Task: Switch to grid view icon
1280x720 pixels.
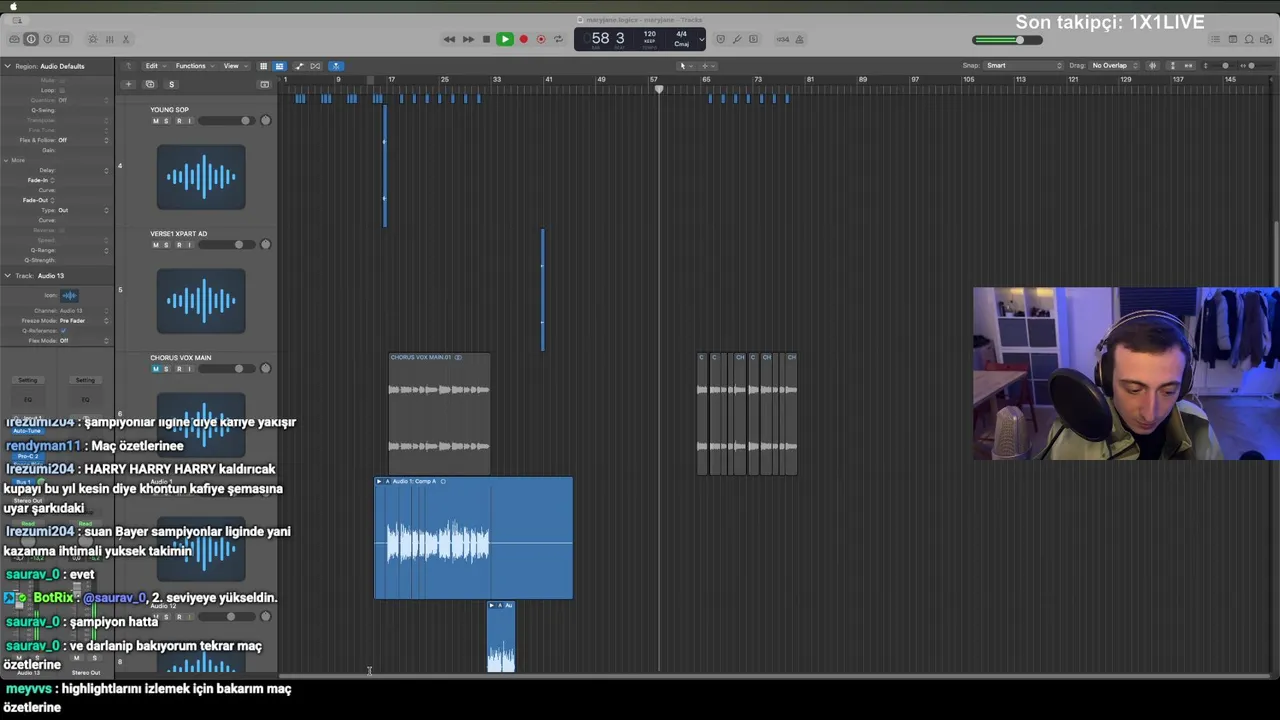Action: coord(263,66)
